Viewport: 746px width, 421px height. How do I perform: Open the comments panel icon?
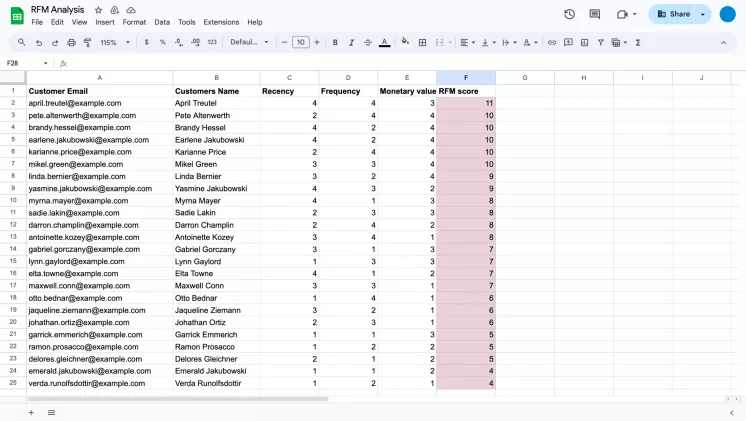pos(595,14)
